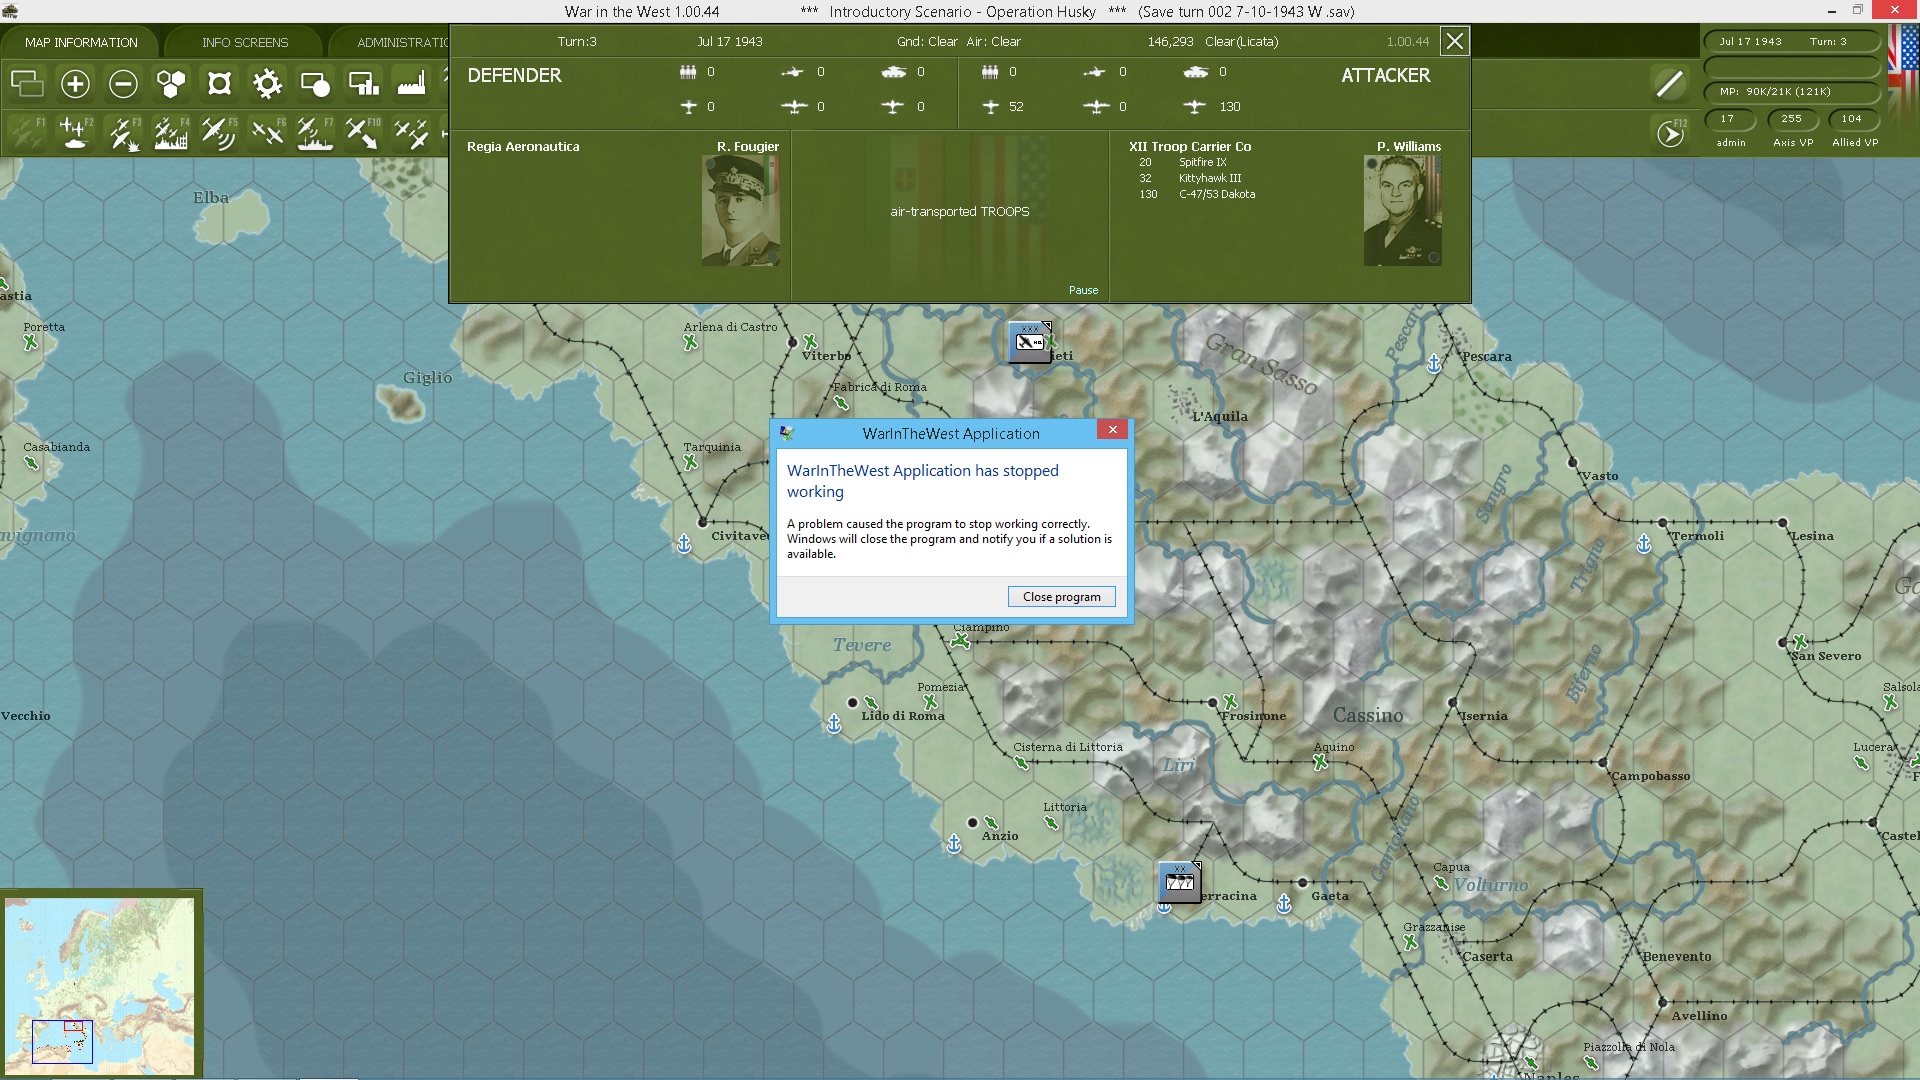Open the INFO SCREENS tab

(x=245, y=42)
